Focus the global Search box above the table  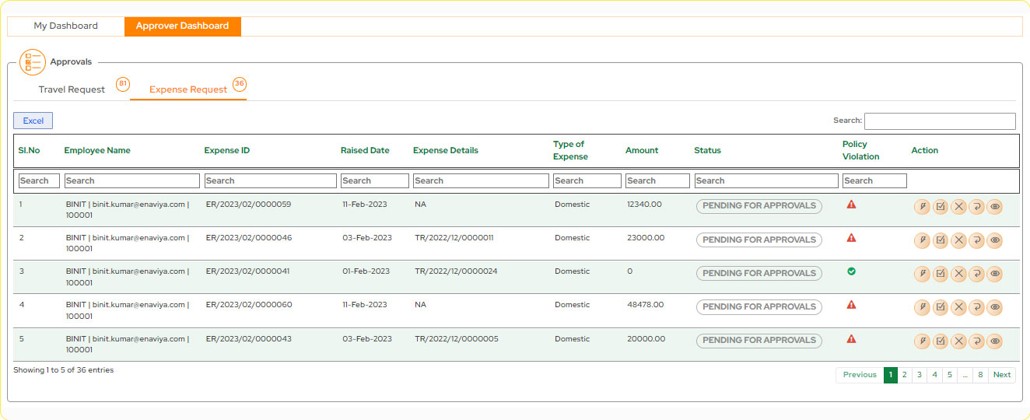940,121
